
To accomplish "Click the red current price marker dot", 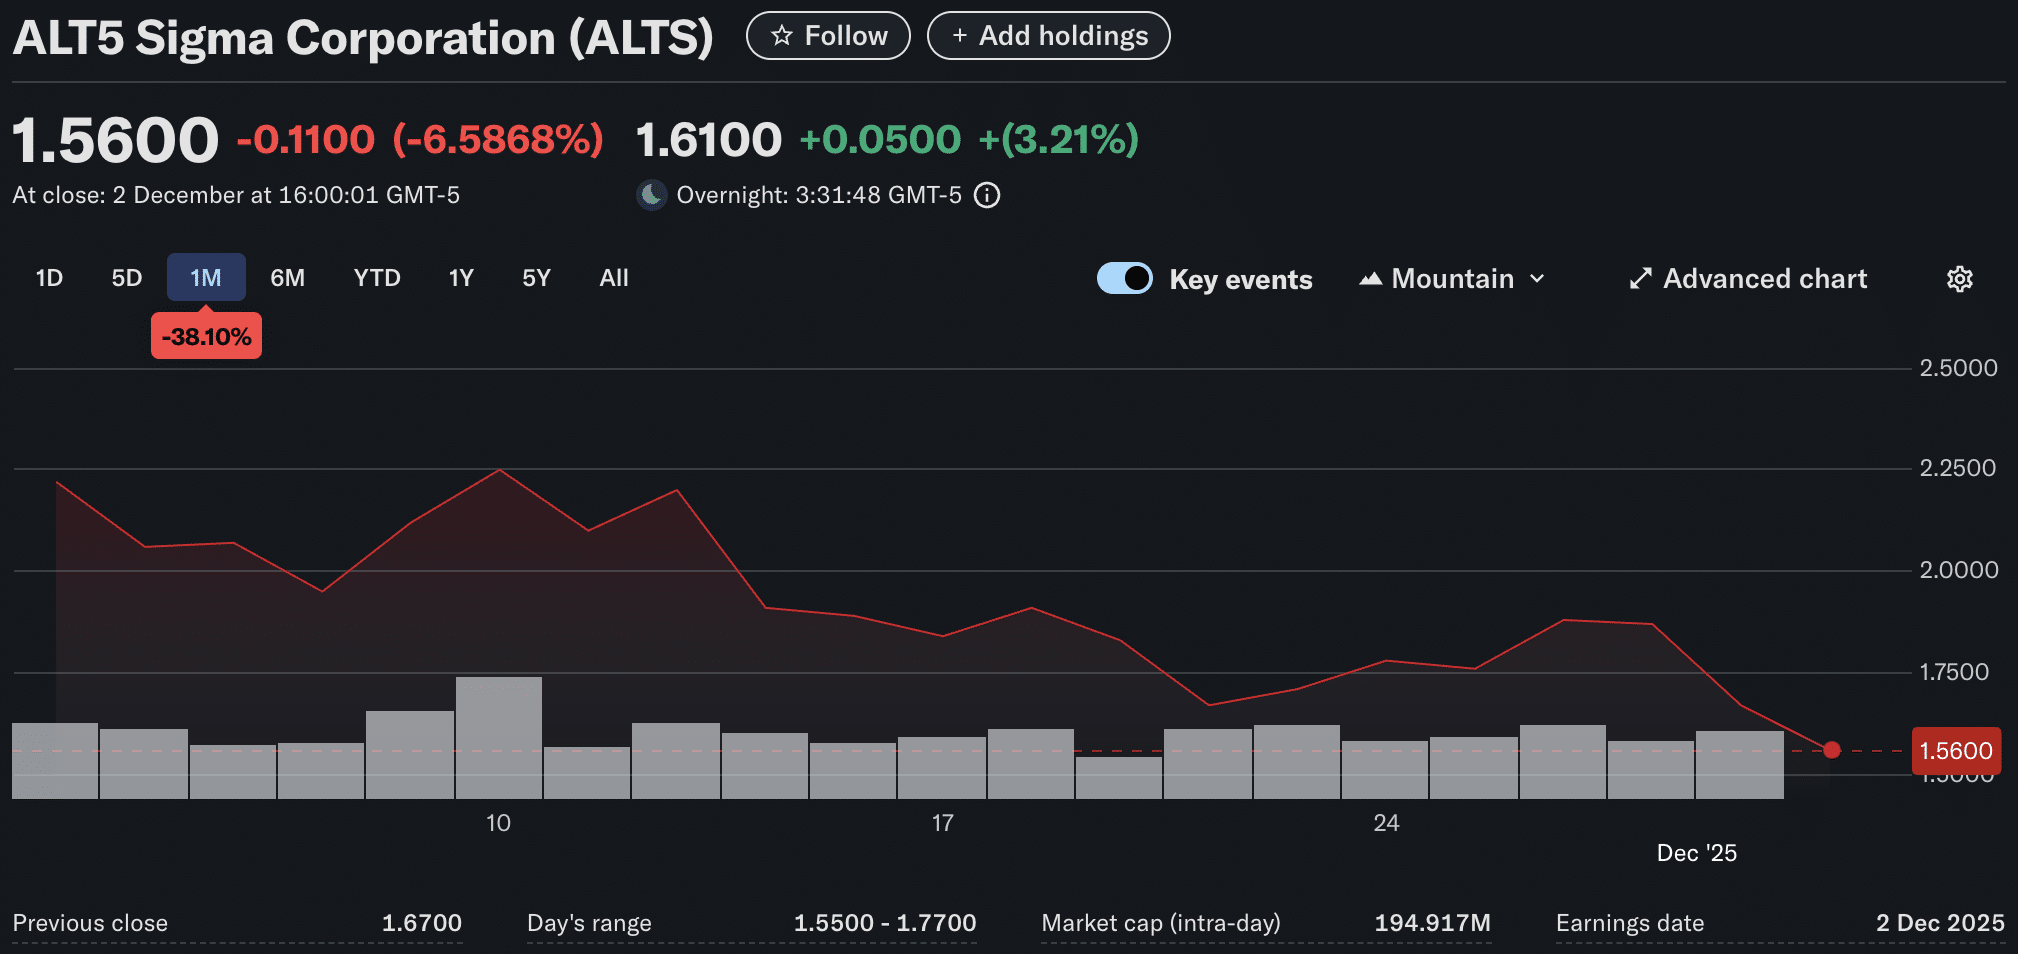I will click(x=1832, y=750).
